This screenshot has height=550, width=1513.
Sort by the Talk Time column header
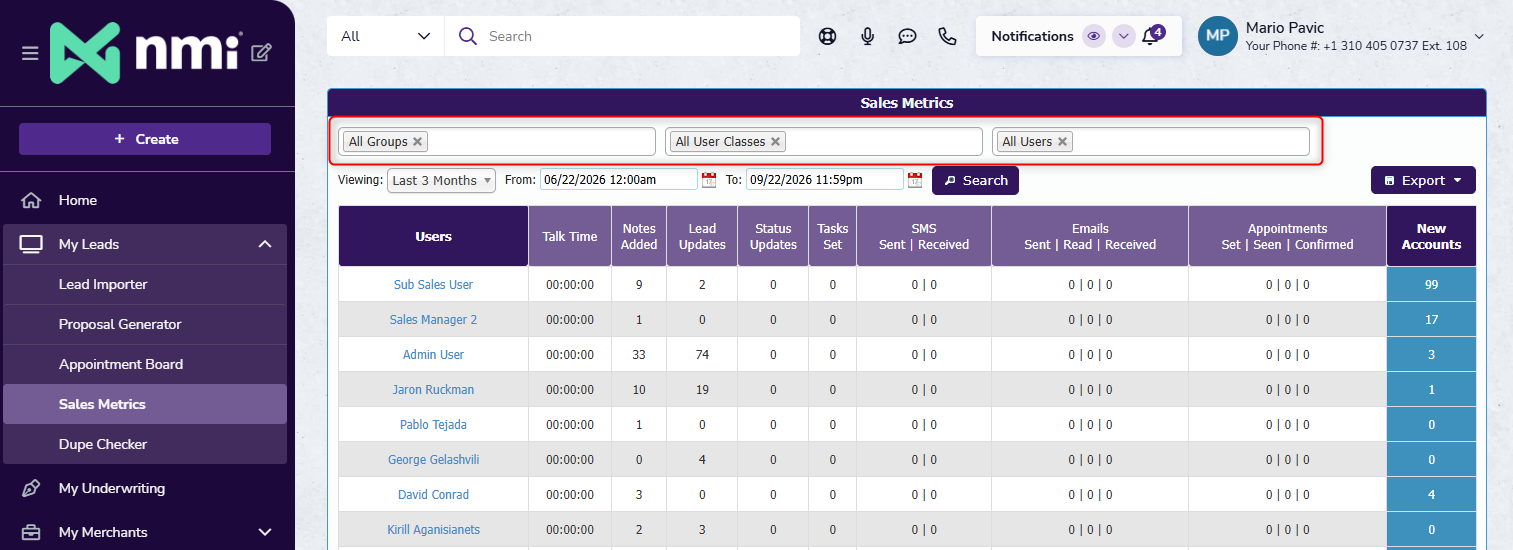pyautogui.click(x=570, y=236)
